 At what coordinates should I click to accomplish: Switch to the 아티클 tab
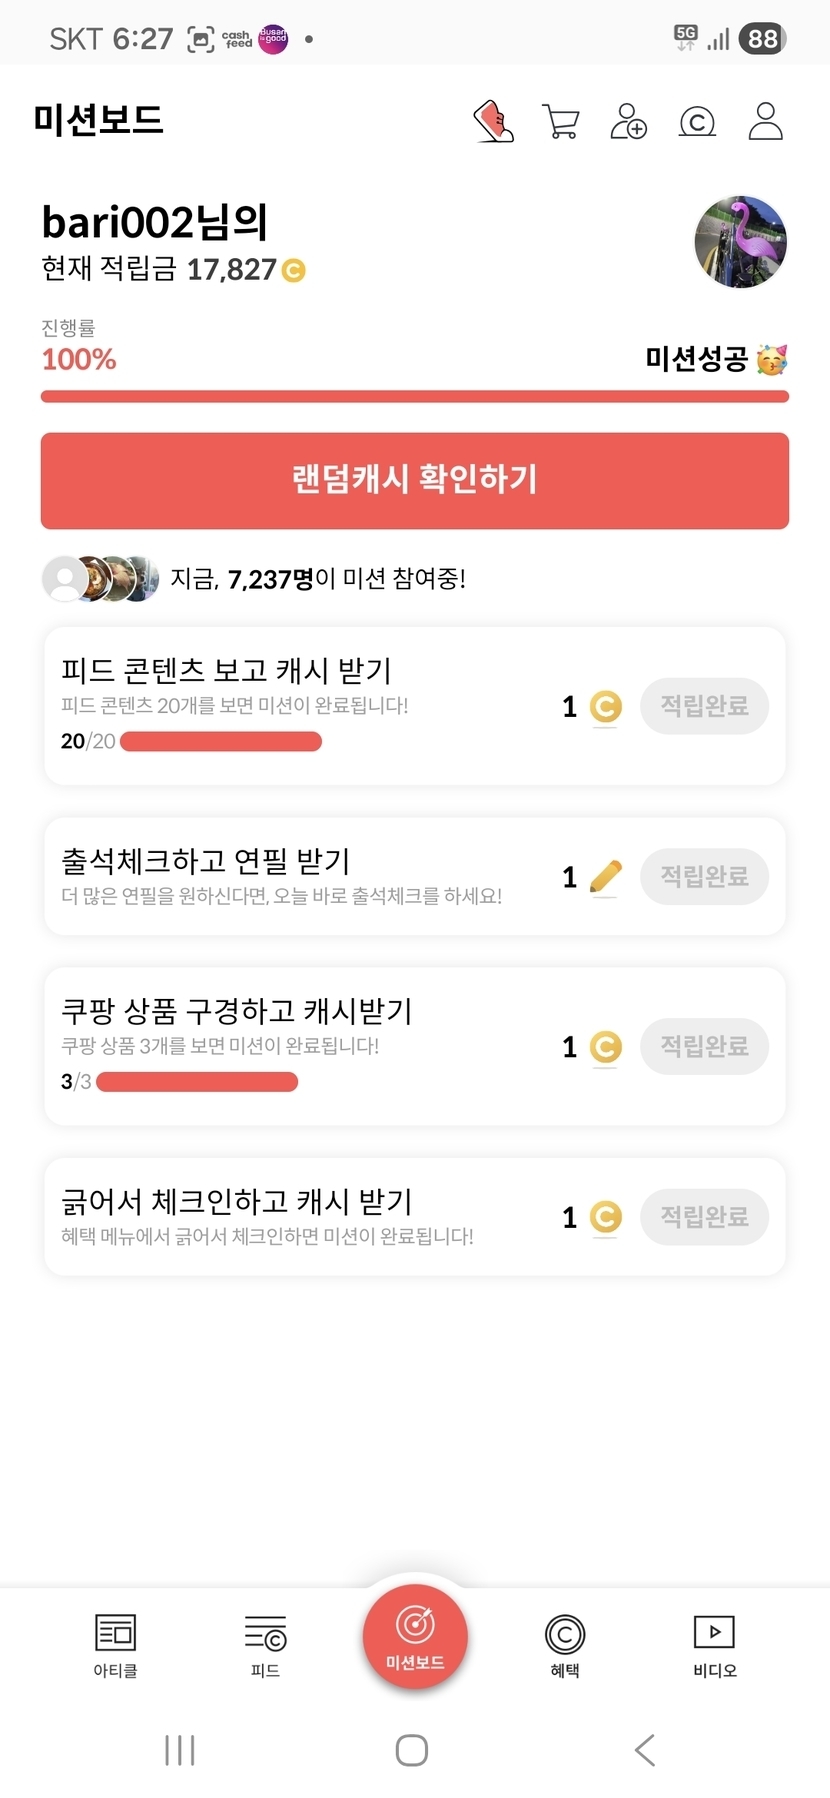(x=115, y=1645)
